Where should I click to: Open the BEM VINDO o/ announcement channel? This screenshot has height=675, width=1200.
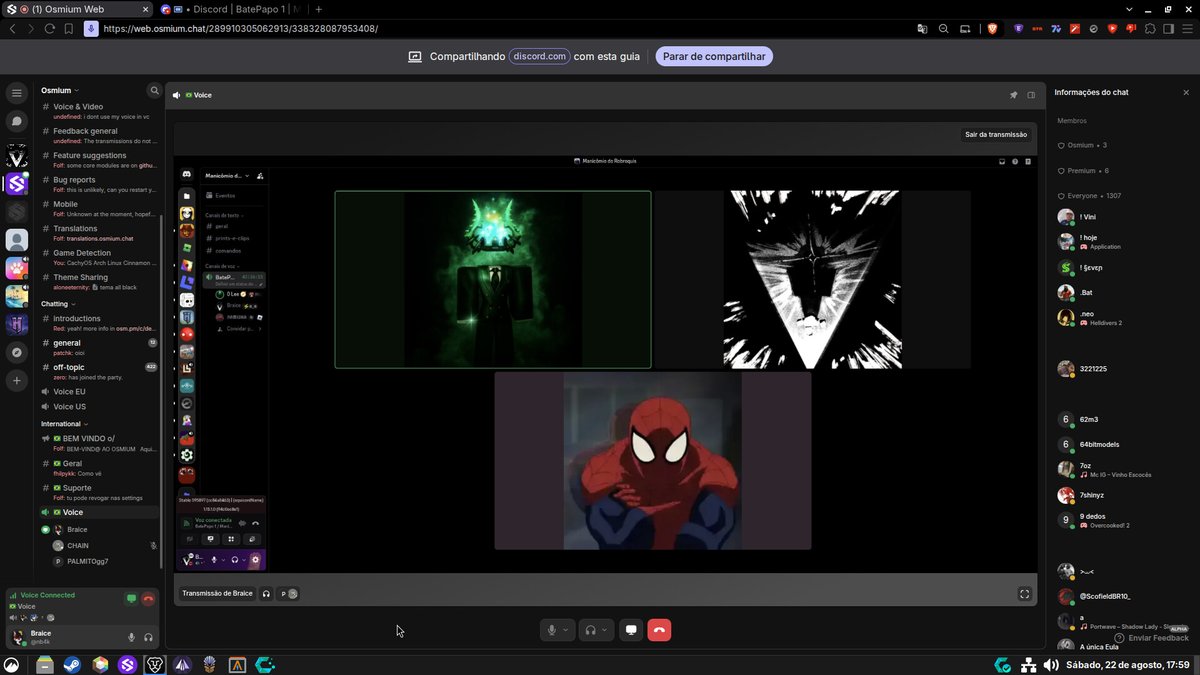99,443
